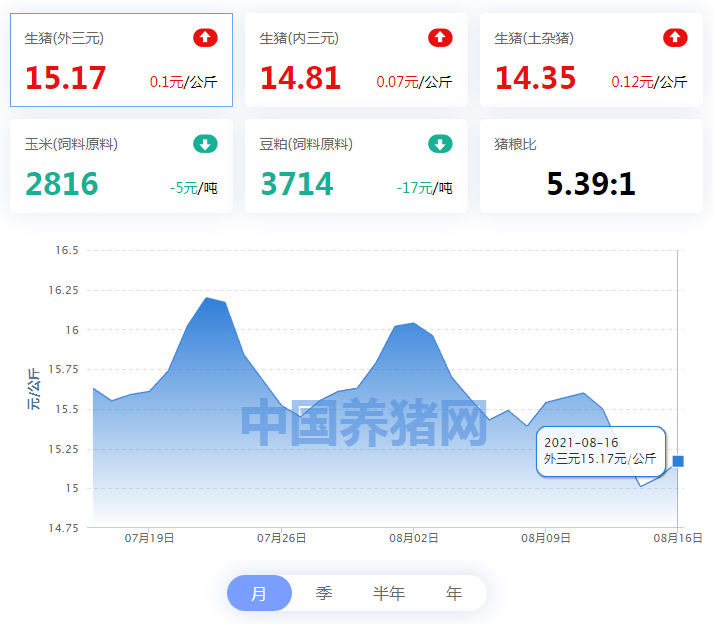Switch chart to 季 range
The image size is (714, 624).
click(x=324, y=593)
